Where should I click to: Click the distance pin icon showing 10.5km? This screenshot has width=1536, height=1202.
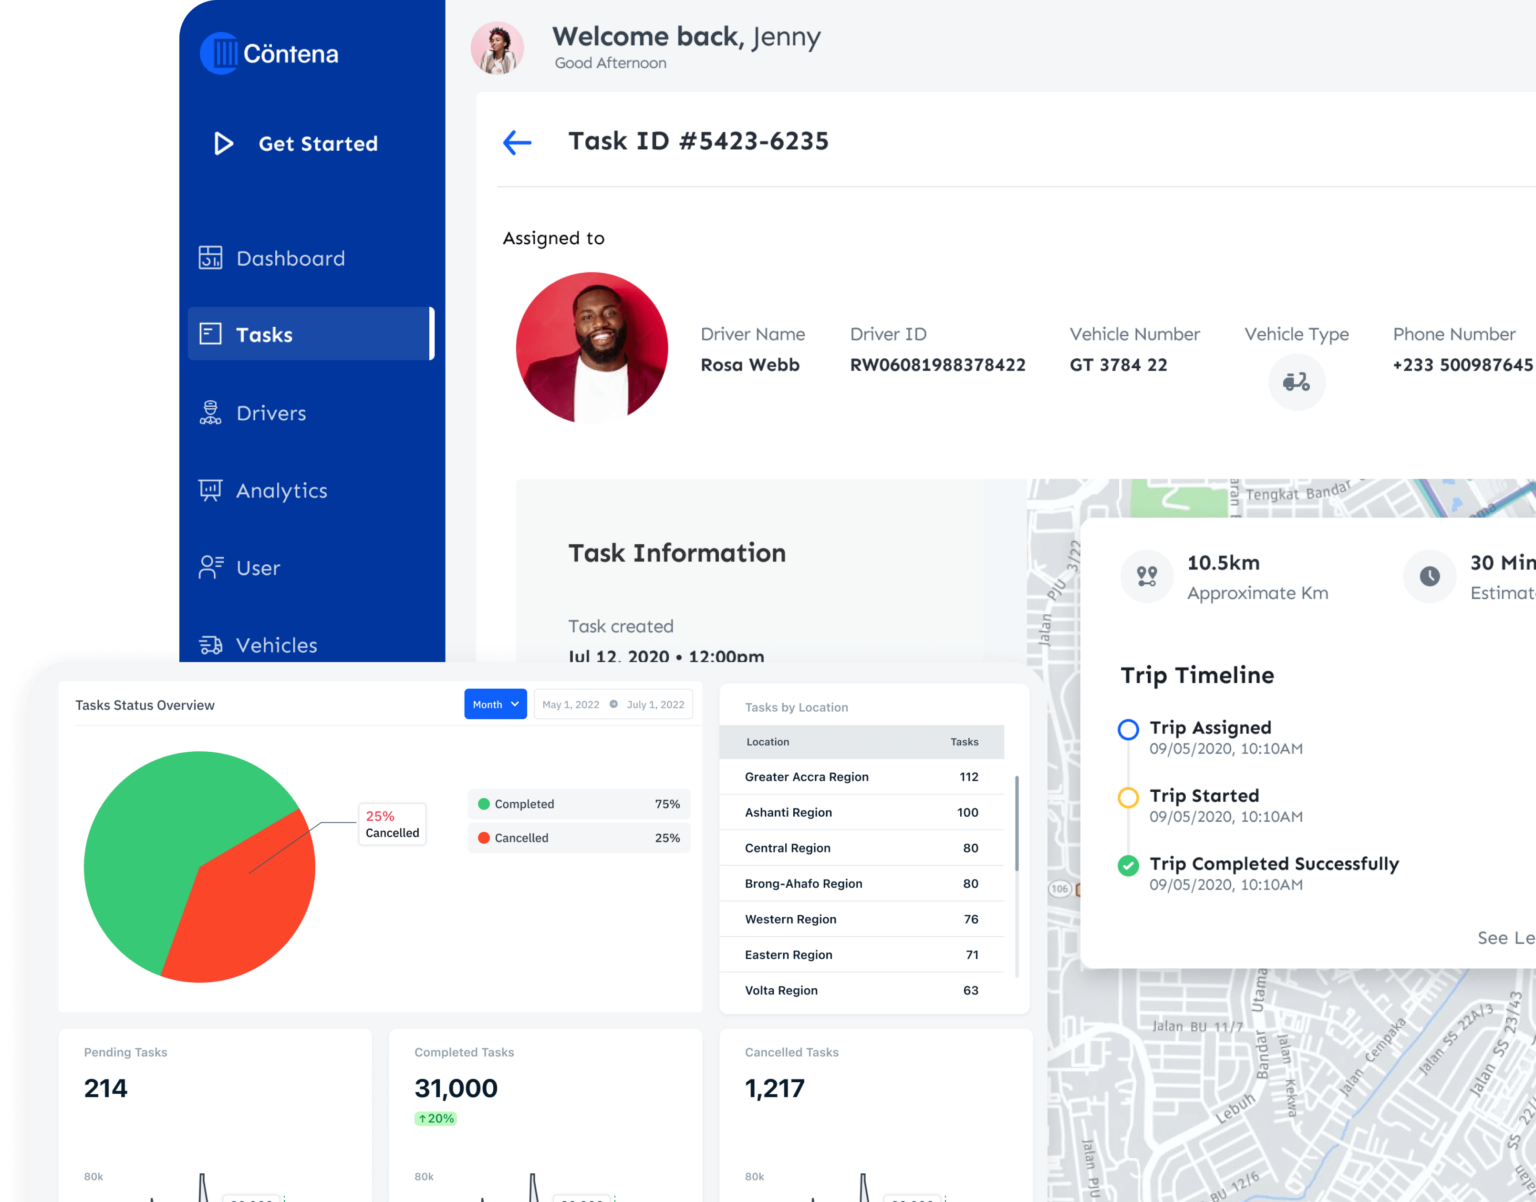tap(1146, 576)
